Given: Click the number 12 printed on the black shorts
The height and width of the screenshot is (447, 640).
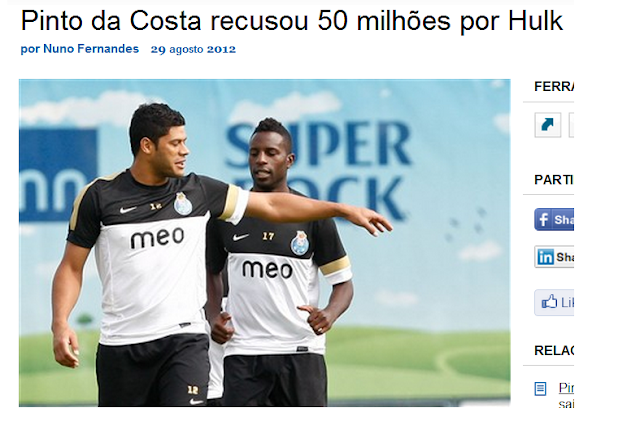Looking at the screenshot, I should tap(193, 390).
